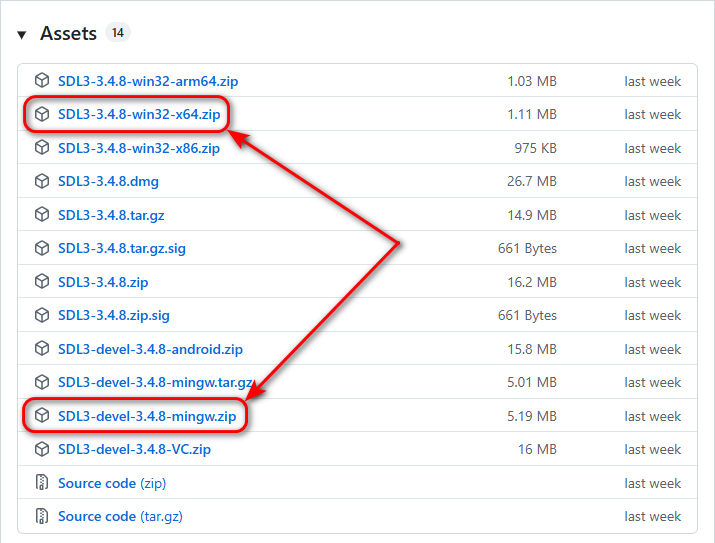The height and width of the screenshot is (543, 715).
Task: Click 'last week' in win32-arm64.zip row
Action: pos(653,81)
